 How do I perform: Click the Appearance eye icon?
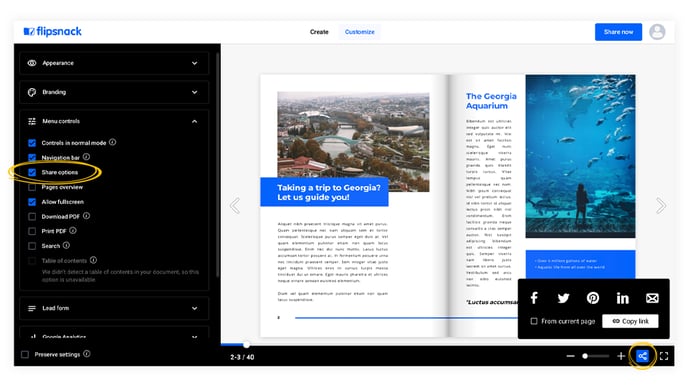32,63
